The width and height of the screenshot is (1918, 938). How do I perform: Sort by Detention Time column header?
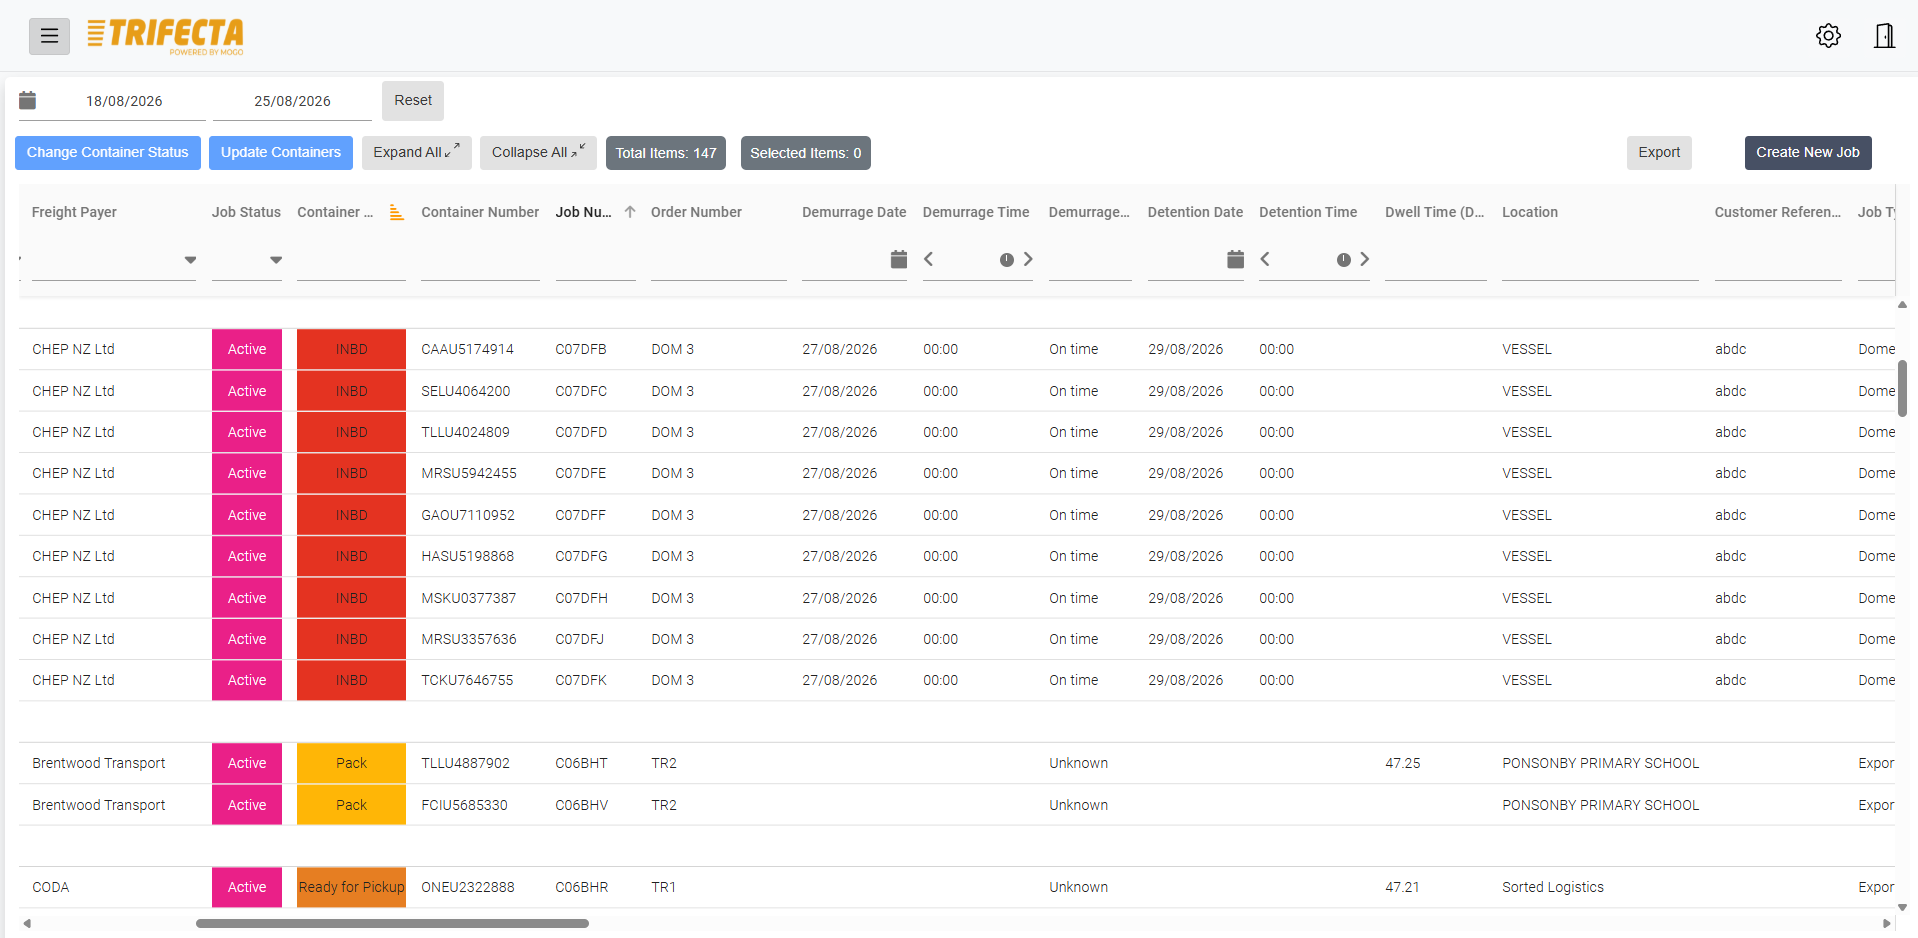coord(1308,212)
